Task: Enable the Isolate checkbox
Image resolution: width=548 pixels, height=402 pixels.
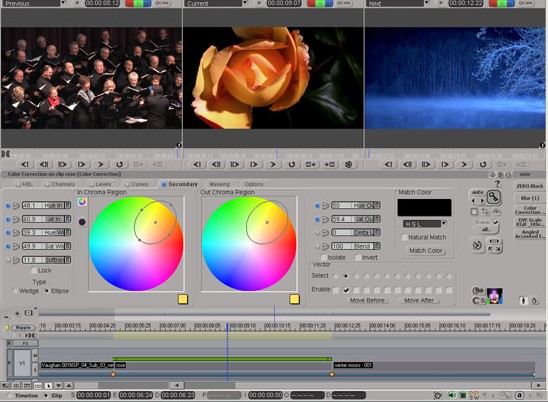Action: (x=324, y=257)
